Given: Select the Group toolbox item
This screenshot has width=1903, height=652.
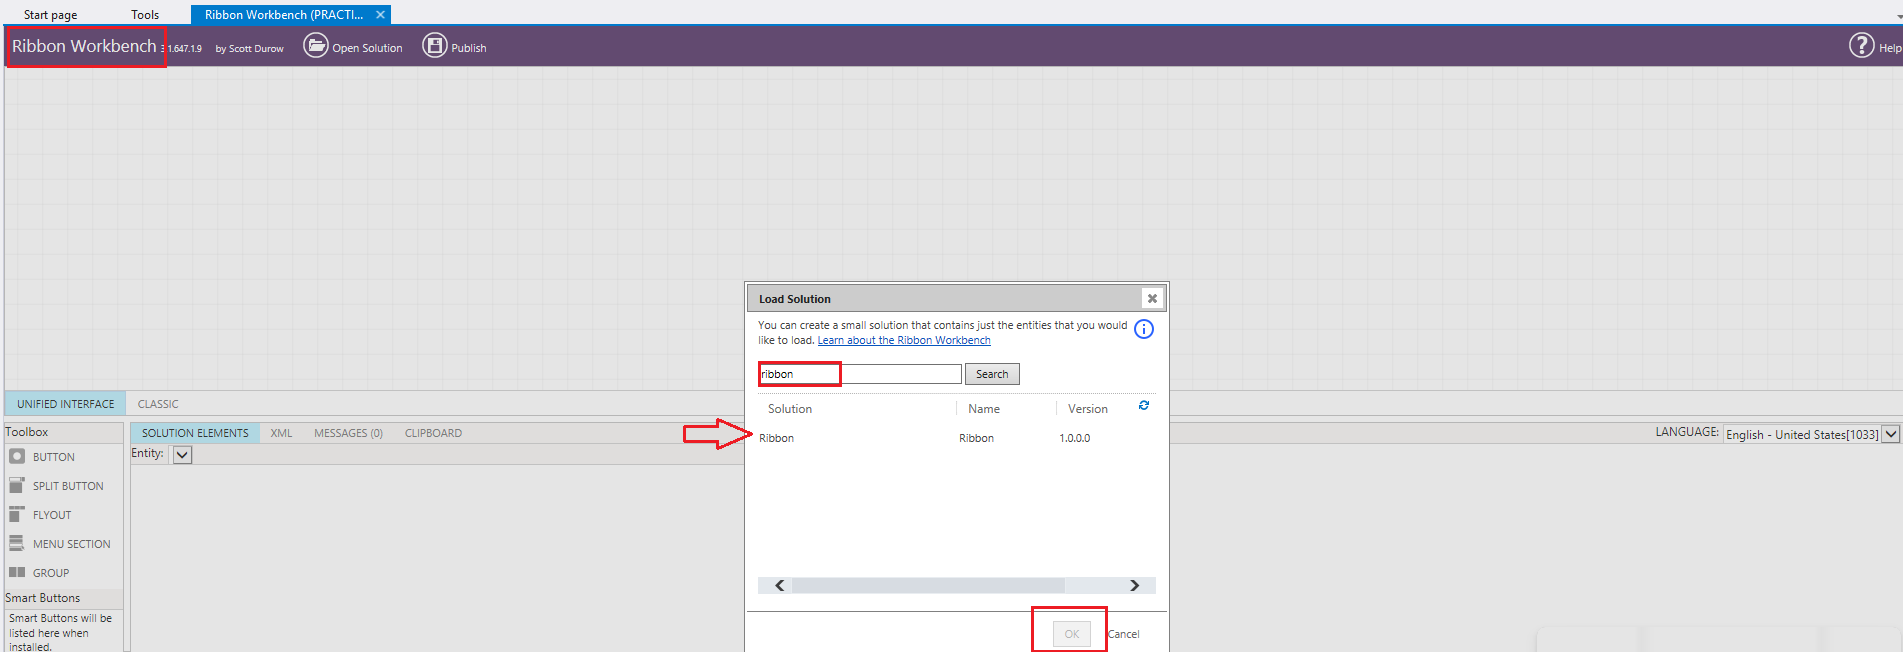Looking at the screenshot, I should (50, 573).
